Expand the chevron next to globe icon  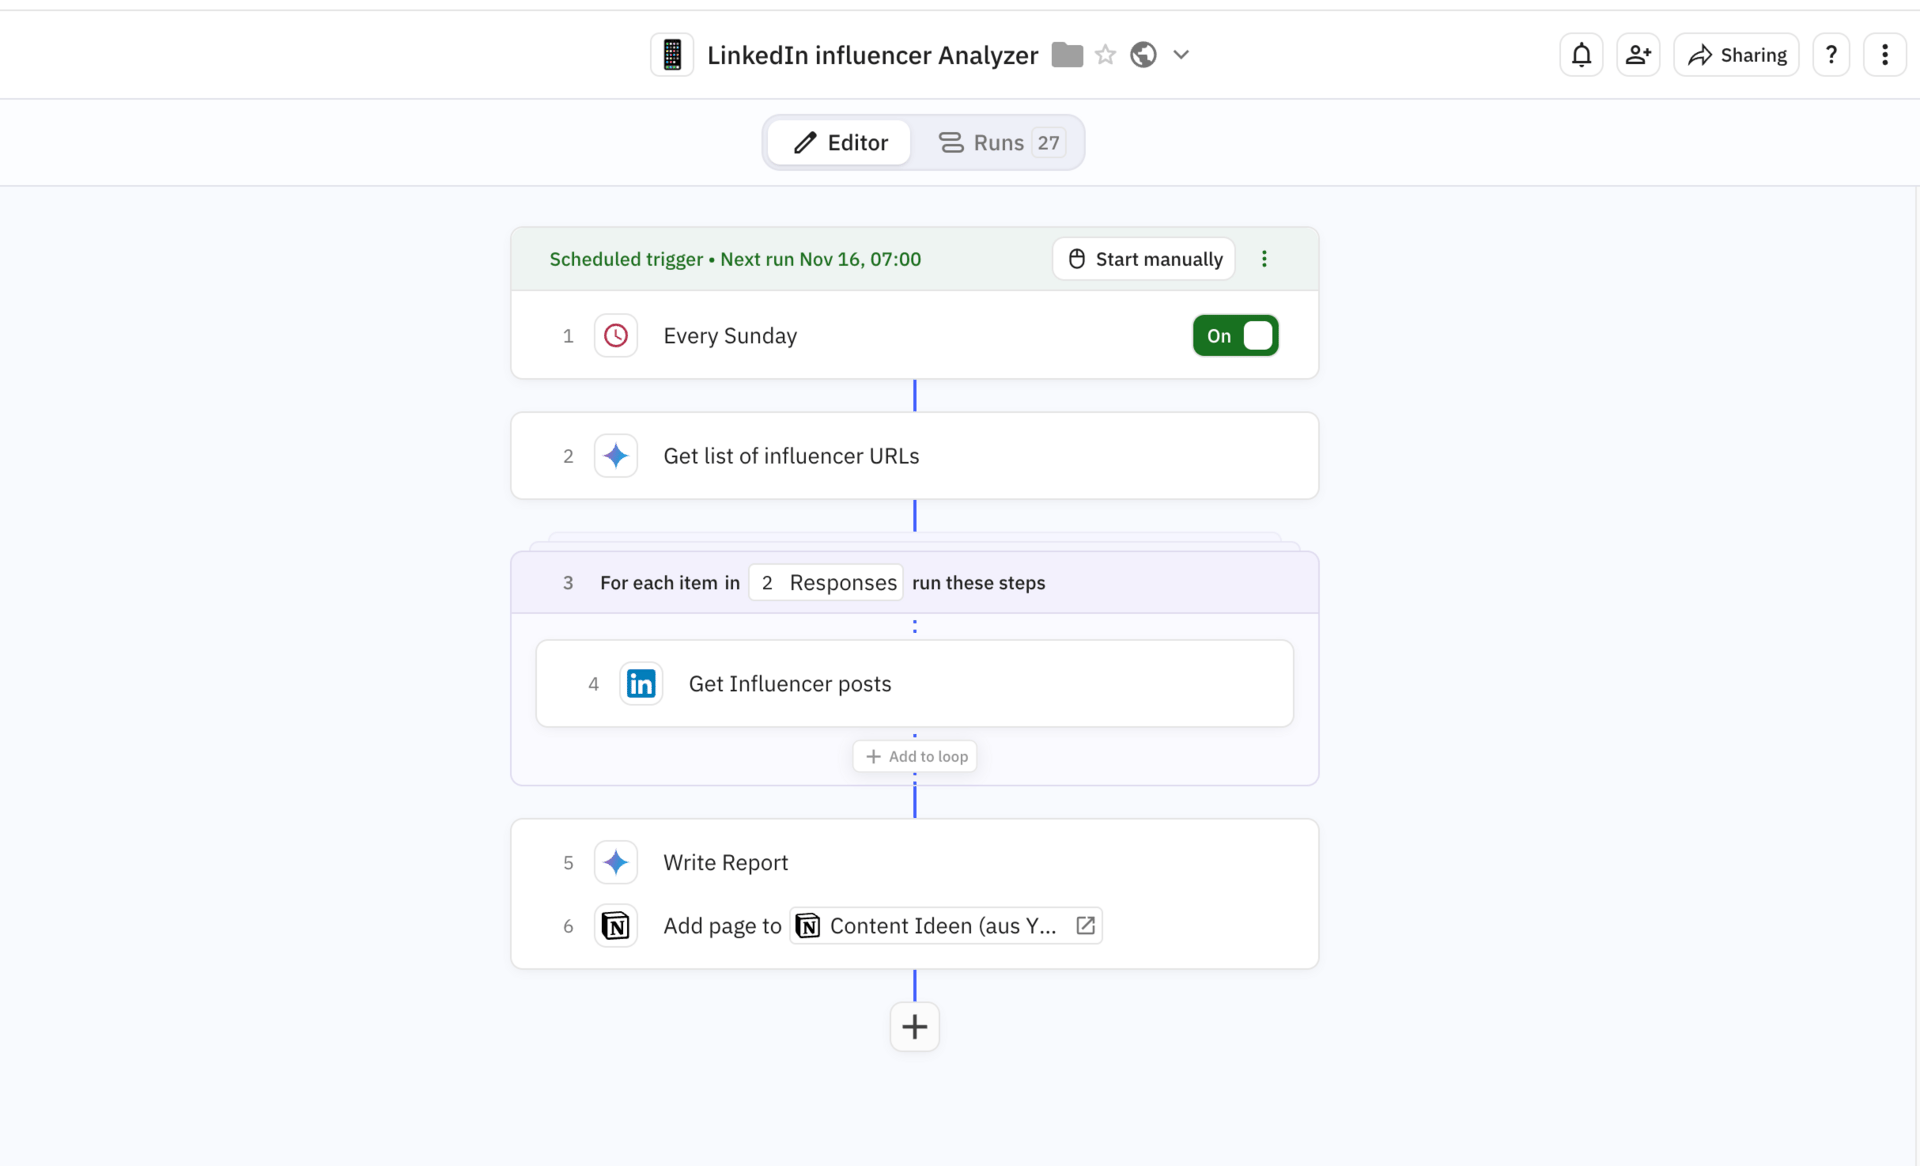click(x=1181, y=55)
